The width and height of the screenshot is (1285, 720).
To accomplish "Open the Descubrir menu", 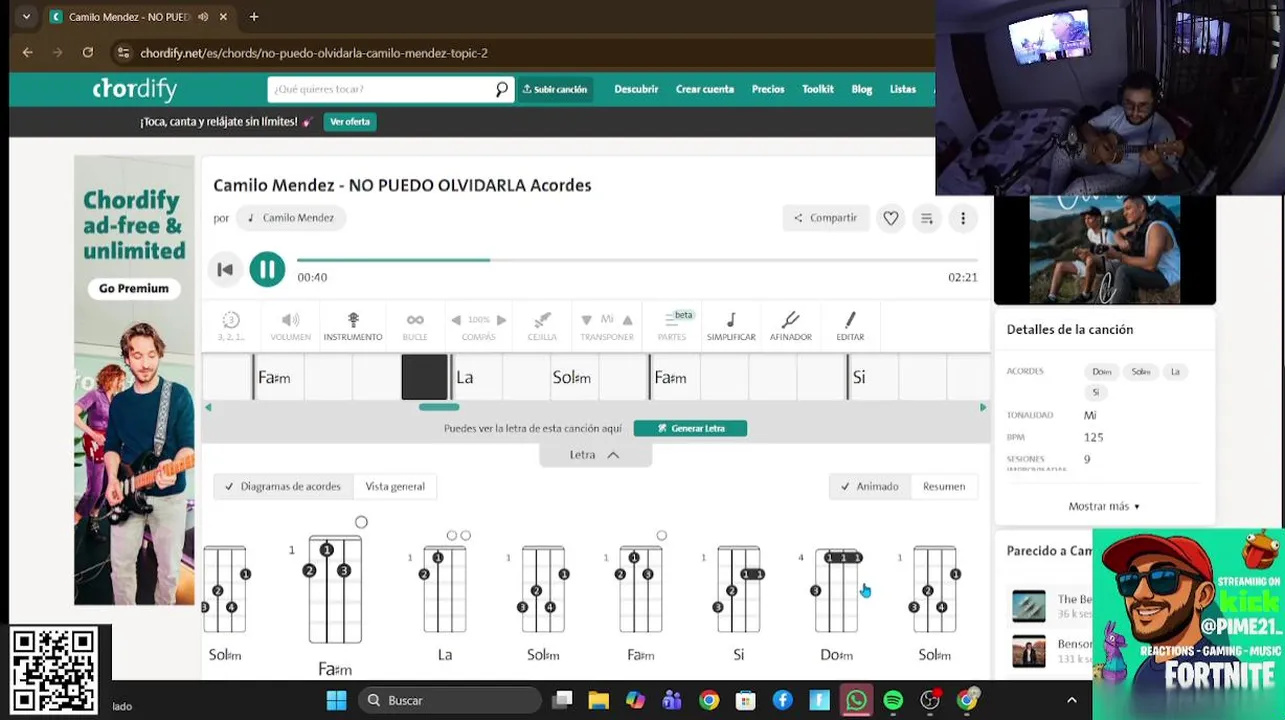I will pyautogui.click(x=636, y=89).
